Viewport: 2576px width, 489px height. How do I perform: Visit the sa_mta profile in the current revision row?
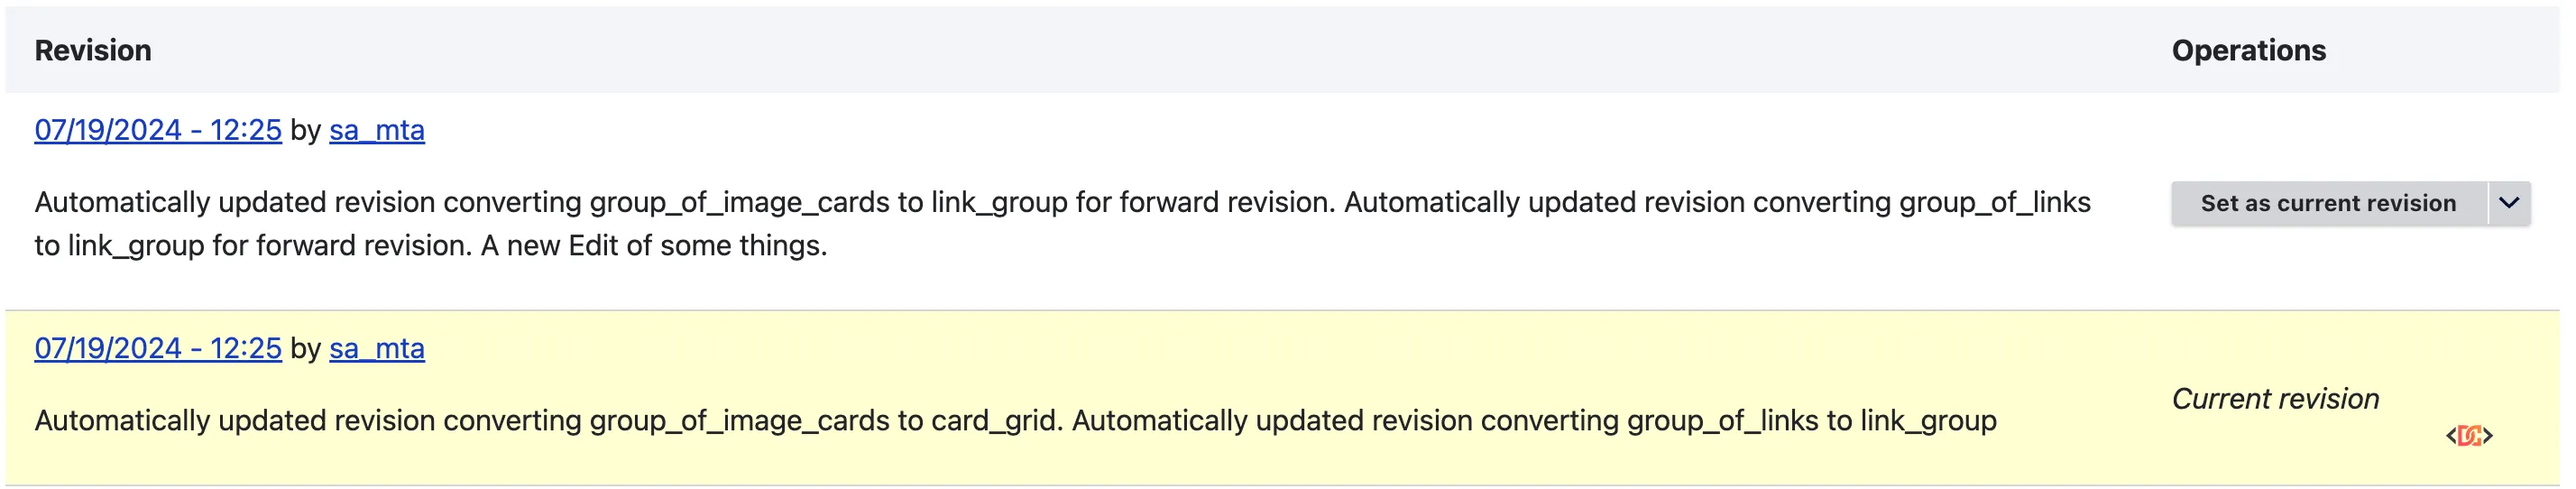[x=377, y=348]
